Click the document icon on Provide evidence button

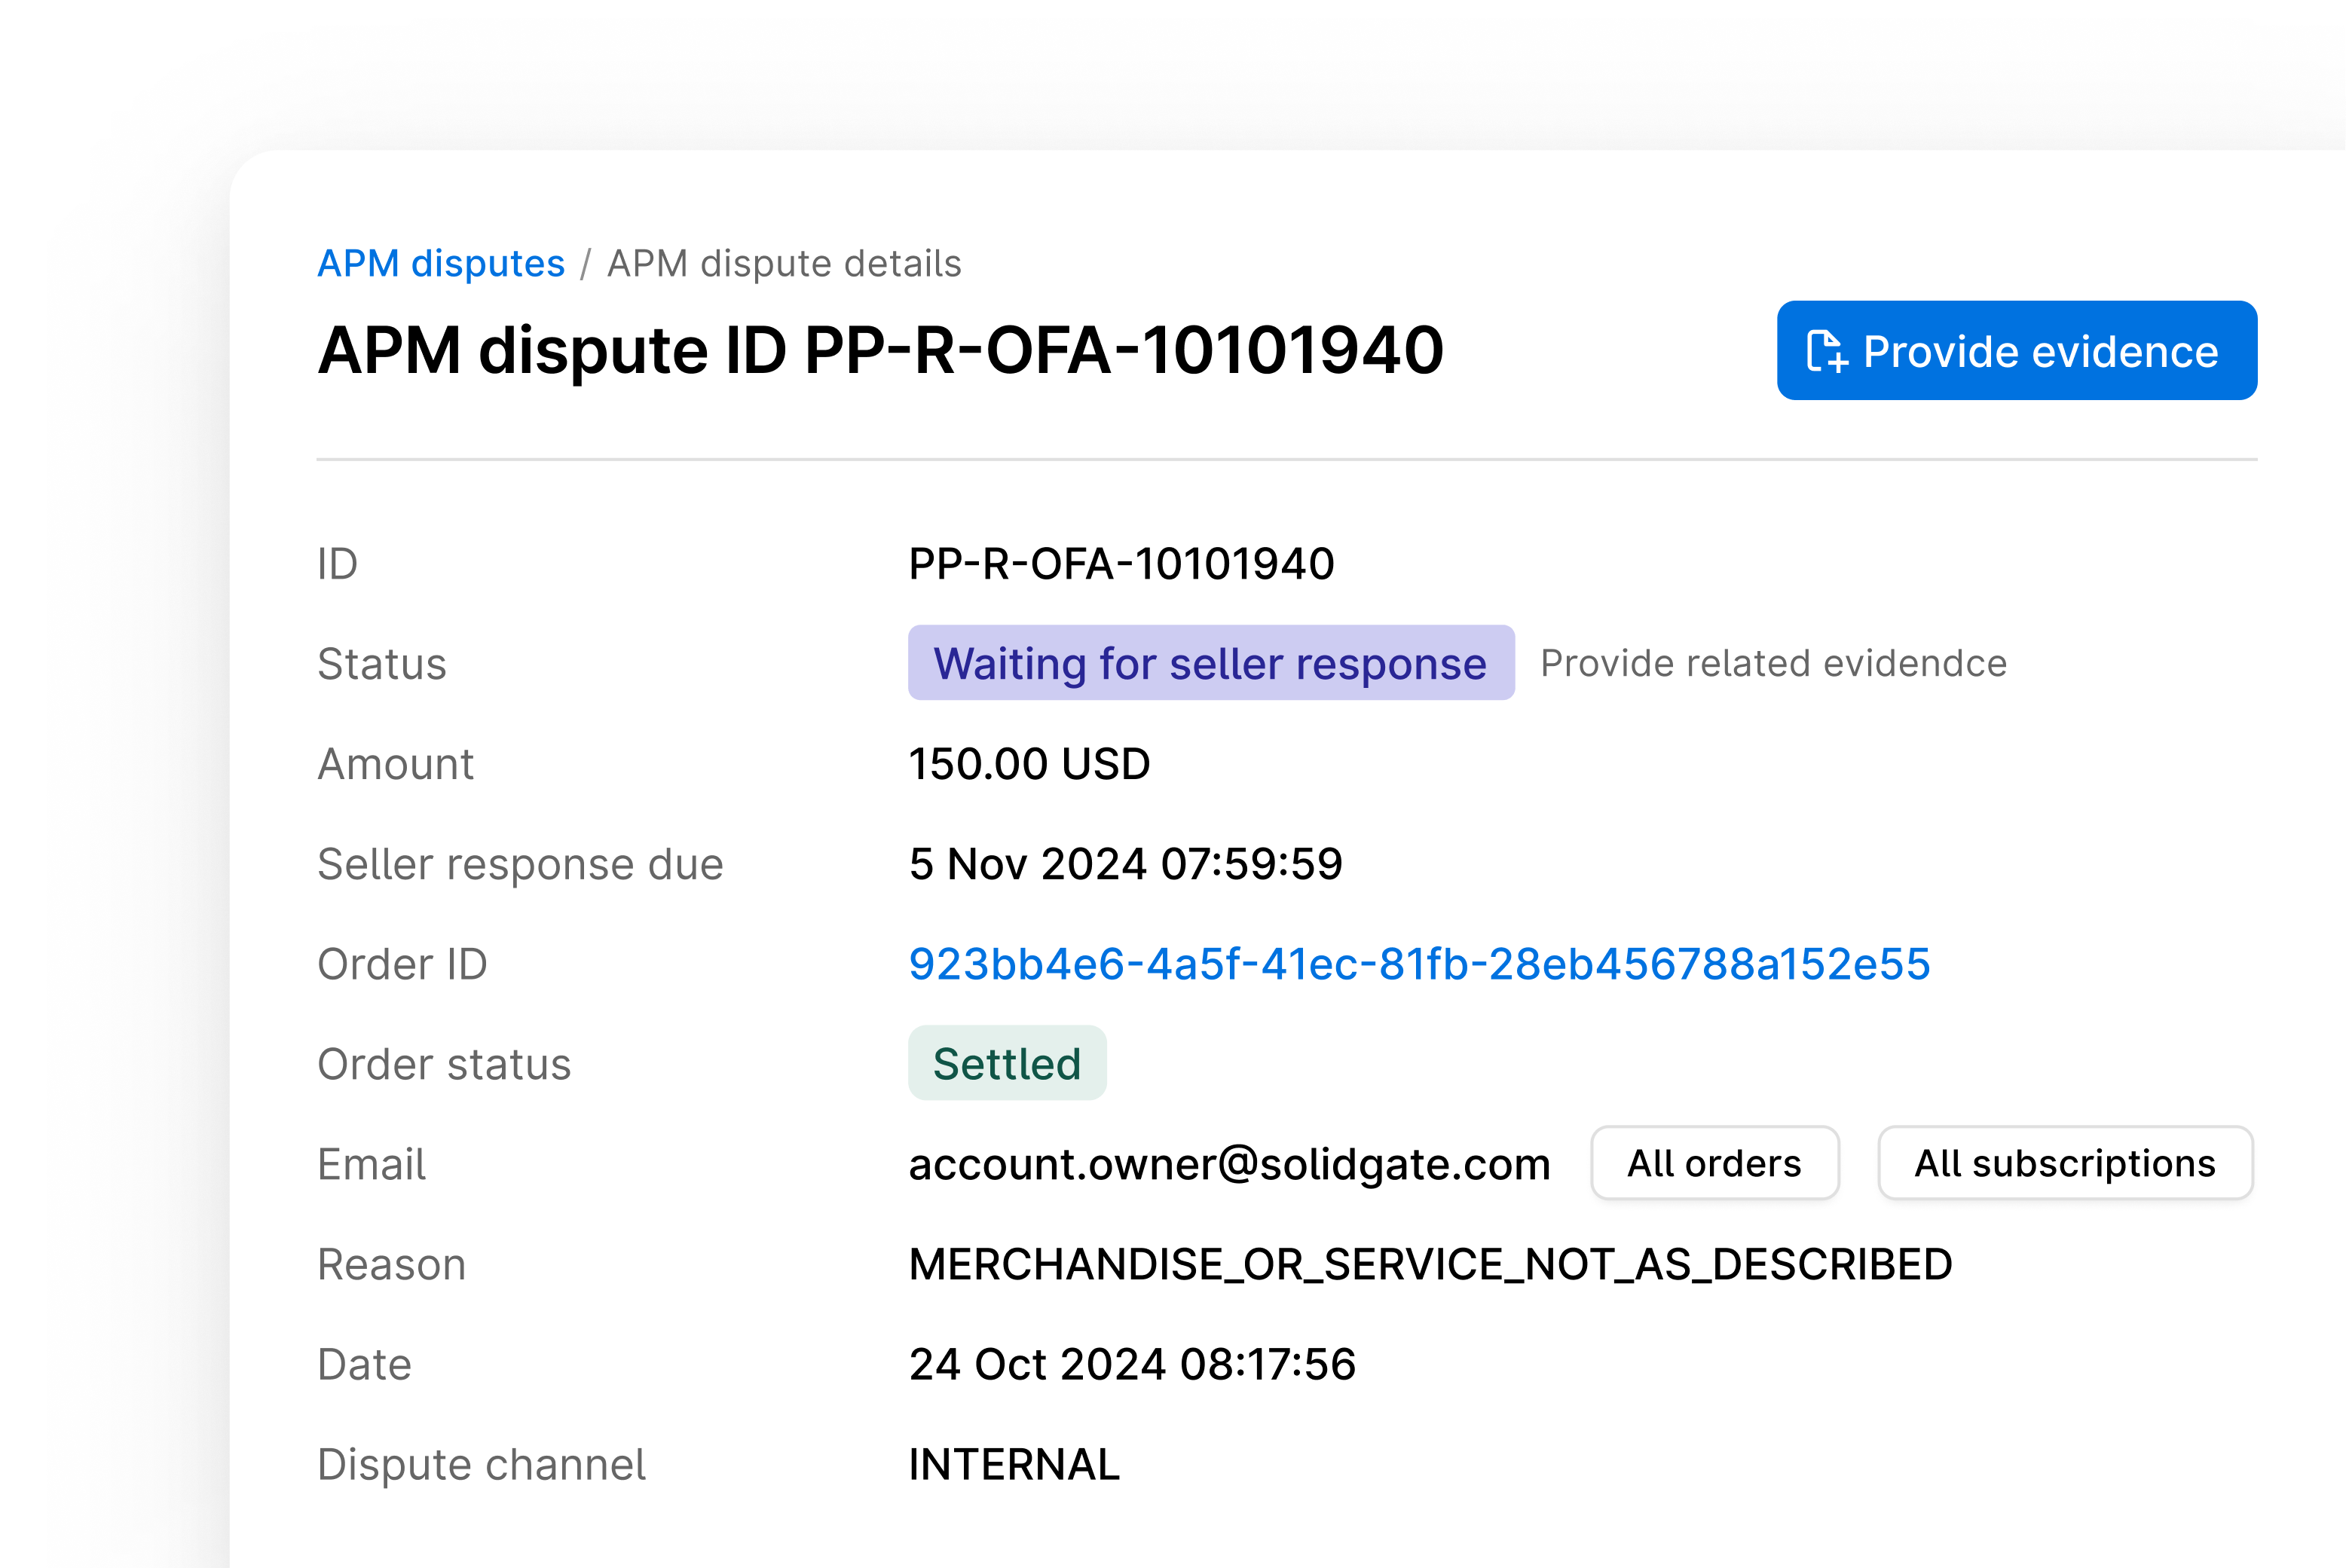point(1830,351)
